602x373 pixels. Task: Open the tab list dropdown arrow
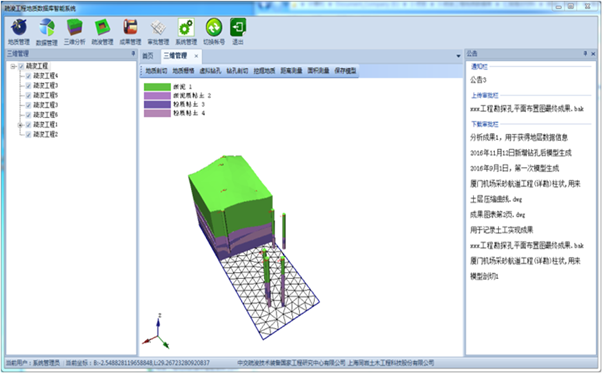click(458, 56)
